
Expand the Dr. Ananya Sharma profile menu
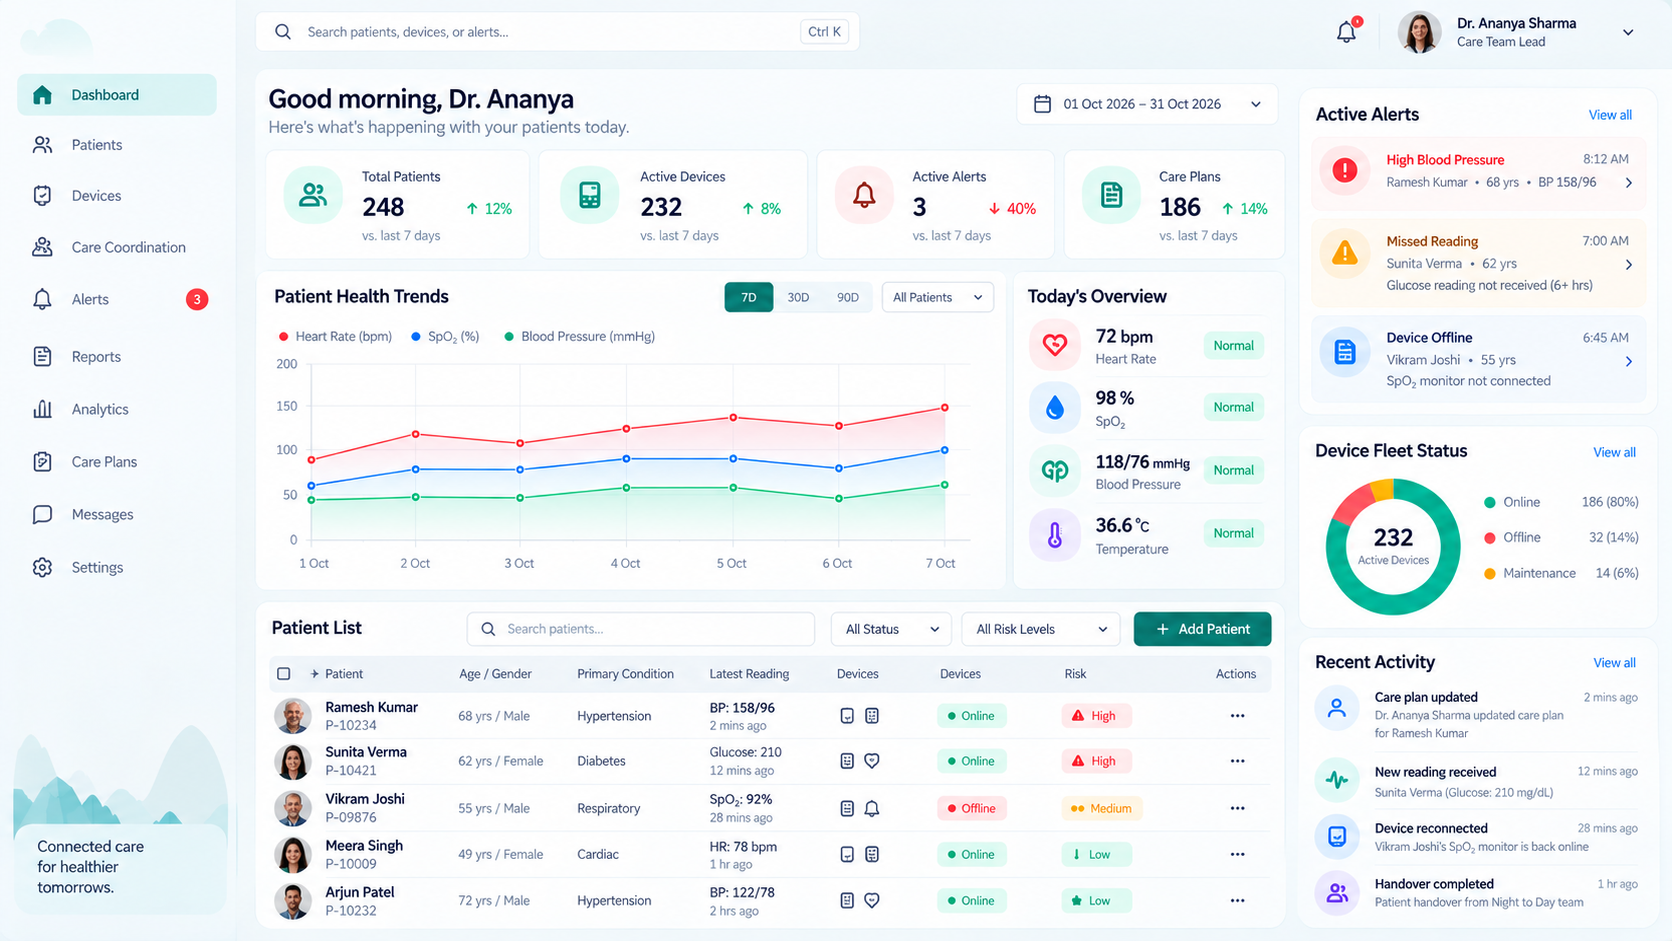point(1628,32)
